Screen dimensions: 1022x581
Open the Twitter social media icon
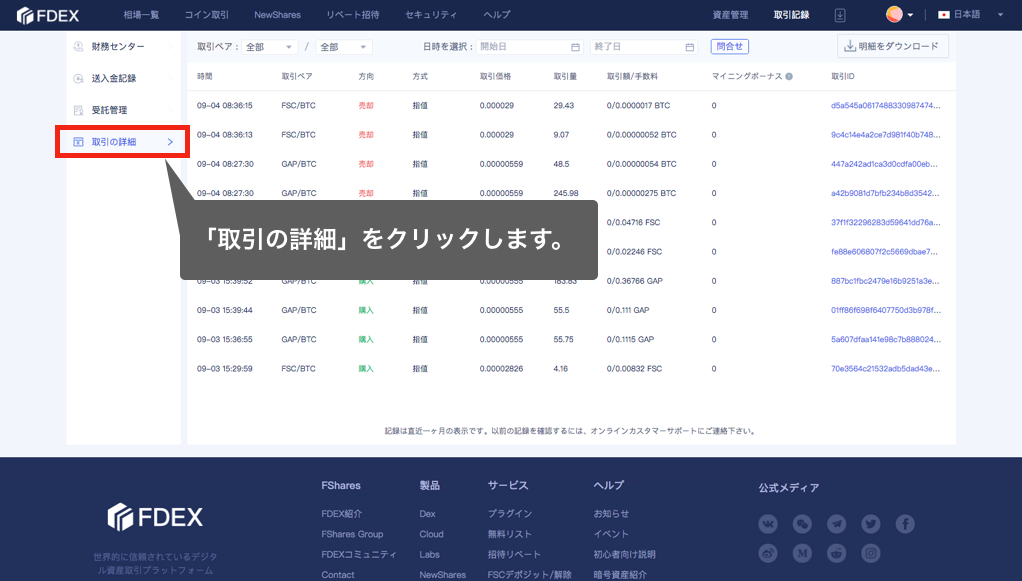[x=871, y=524]
